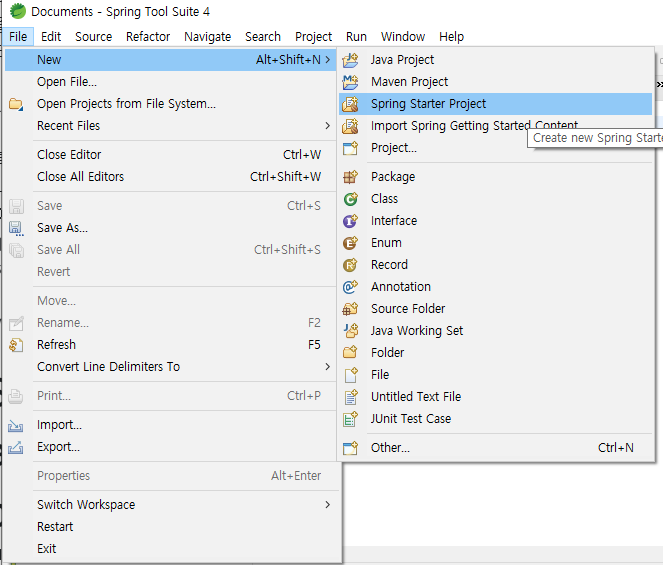This screenshot has width=663, height=565.
Task: Open the Source menu
Action: click(x=93, y=37)
